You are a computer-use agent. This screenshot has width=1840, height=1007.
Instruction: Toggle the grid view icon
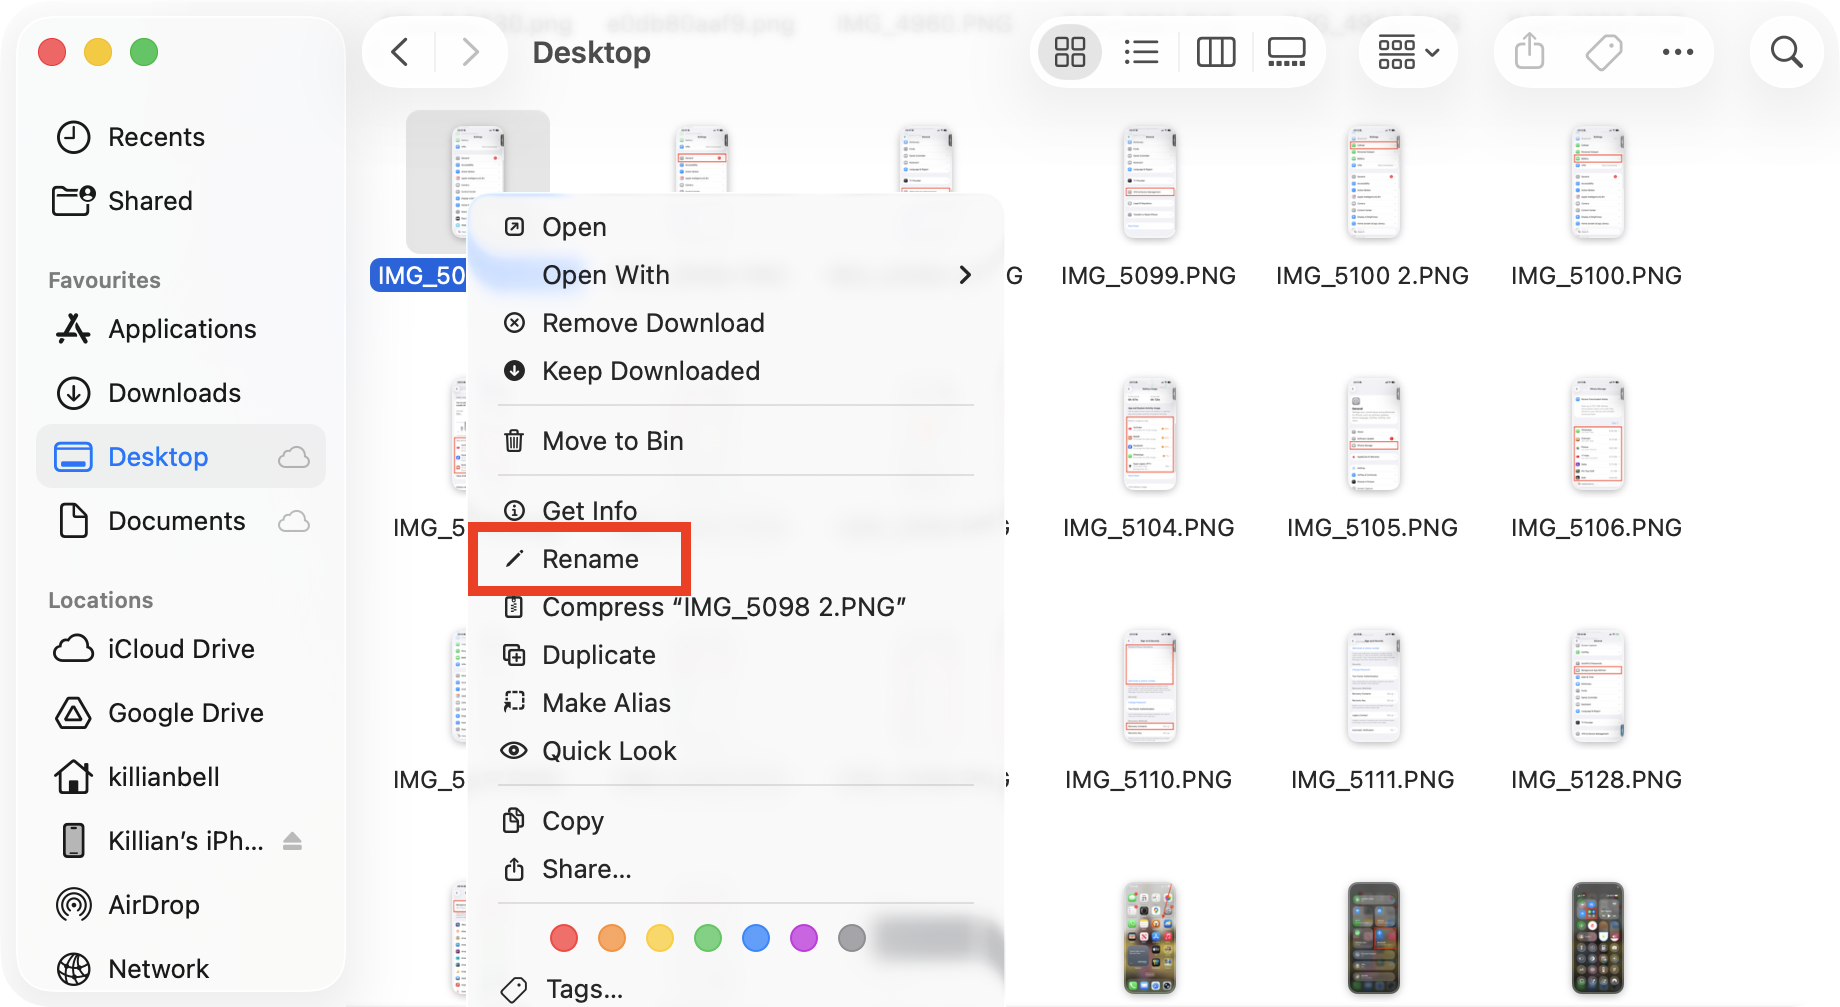[1068, 52]
